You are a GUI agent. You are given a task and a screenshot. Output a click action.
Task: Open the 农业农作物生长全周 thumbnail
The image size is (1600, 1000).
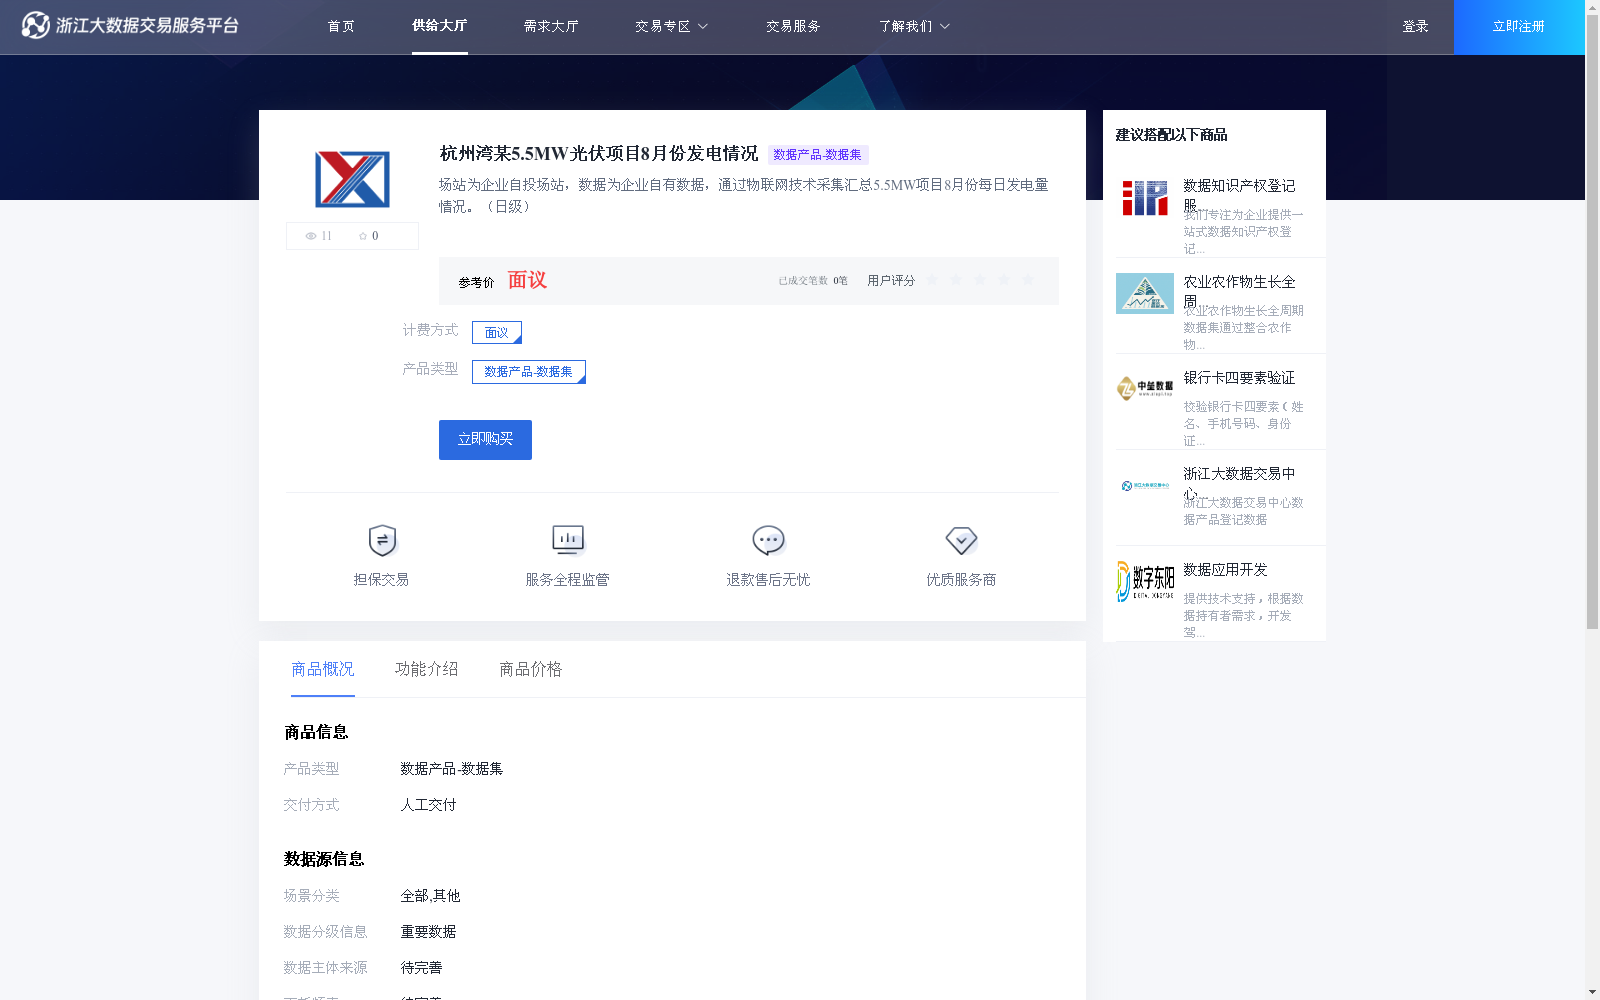point(1145,293)
